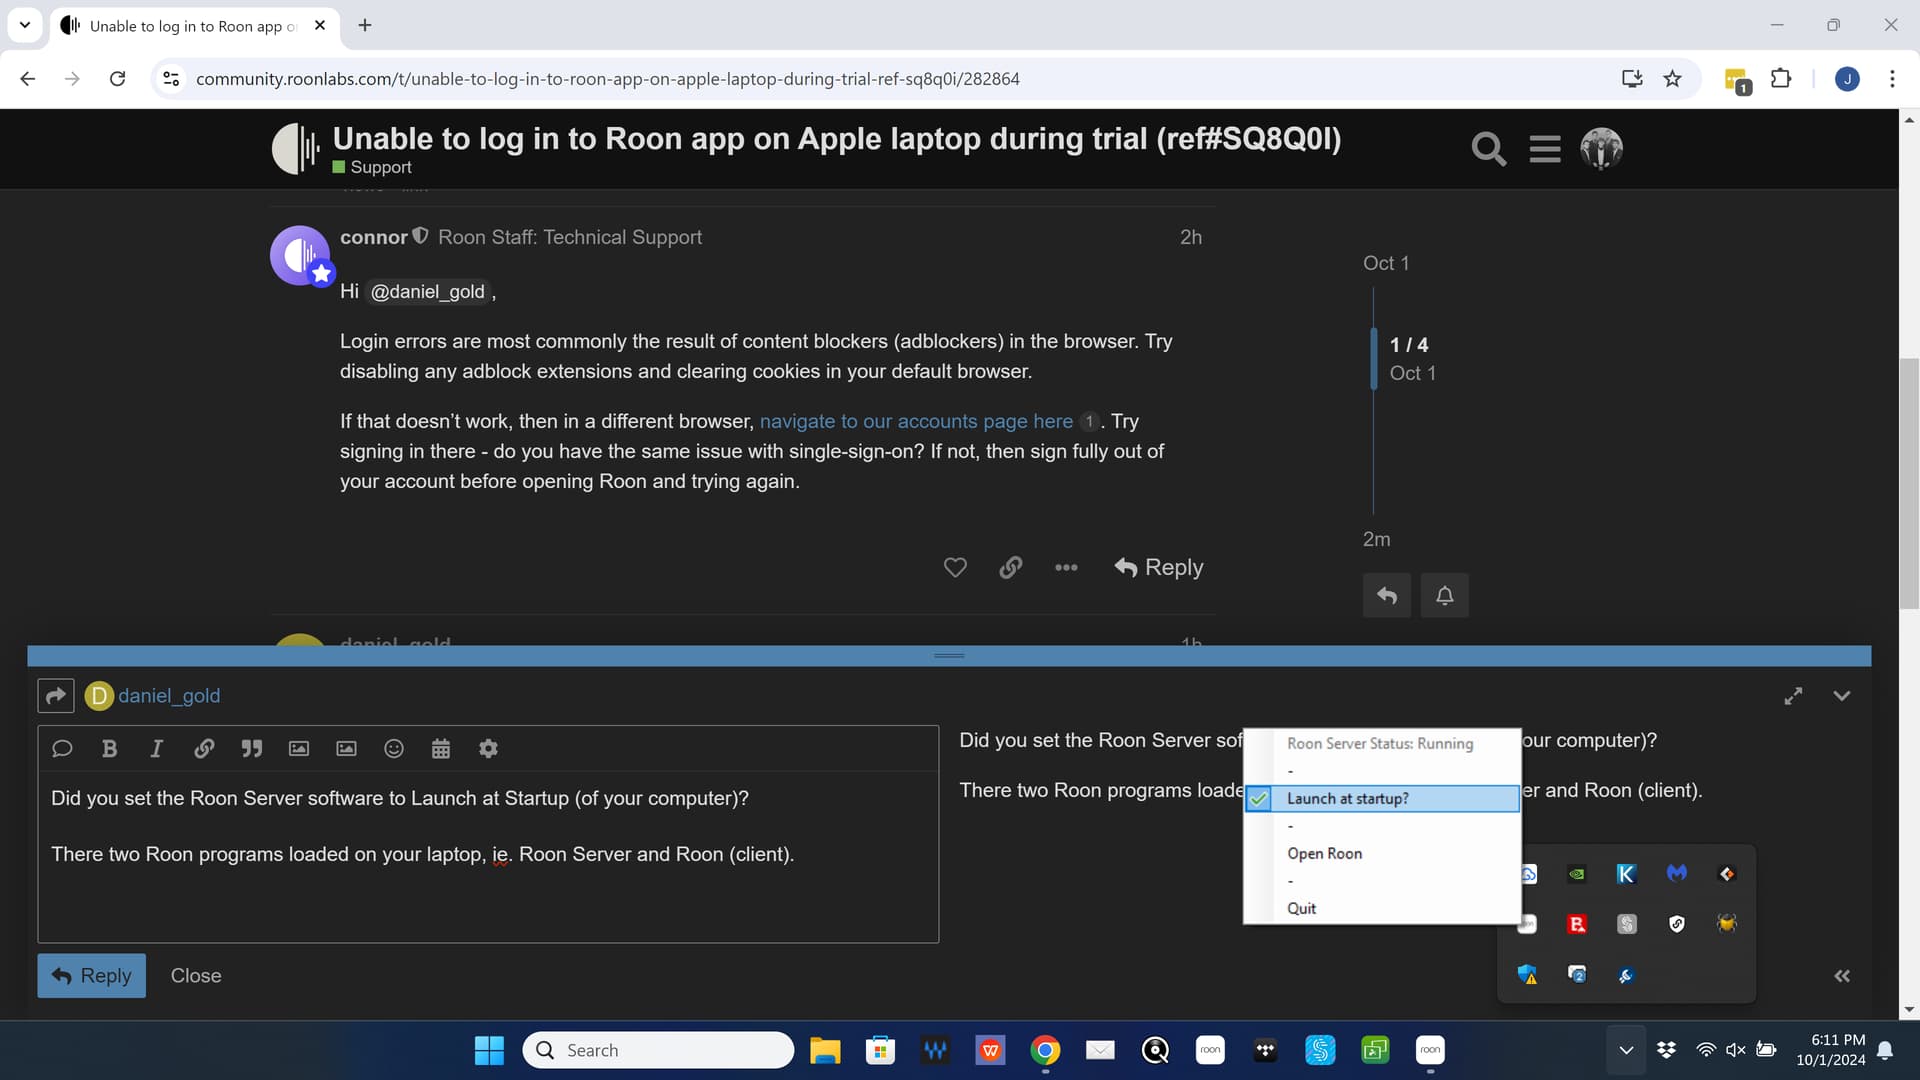This screenshot has height=1080, width=1920.
Task: Open the forum hamburger menu
Action: (1545, 149)
